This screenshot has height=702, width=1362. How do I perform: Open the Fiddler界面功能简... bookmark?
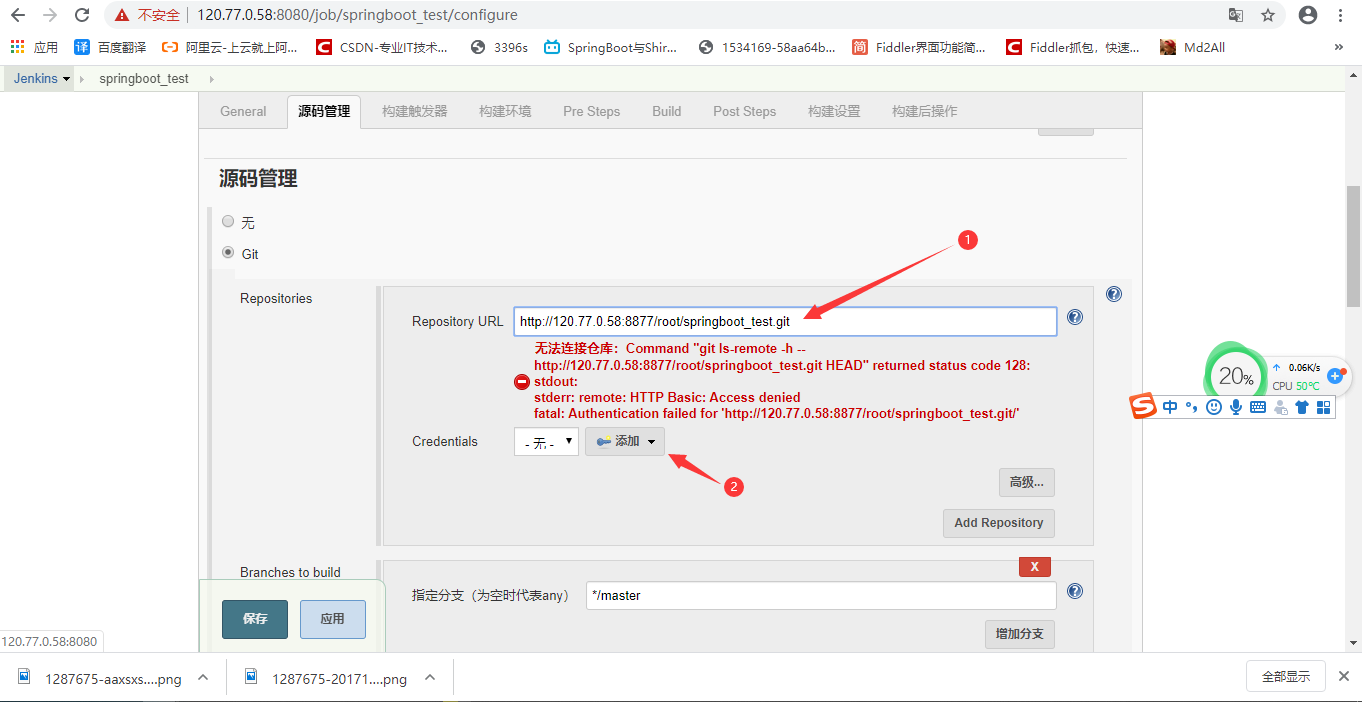coord(919,47)
